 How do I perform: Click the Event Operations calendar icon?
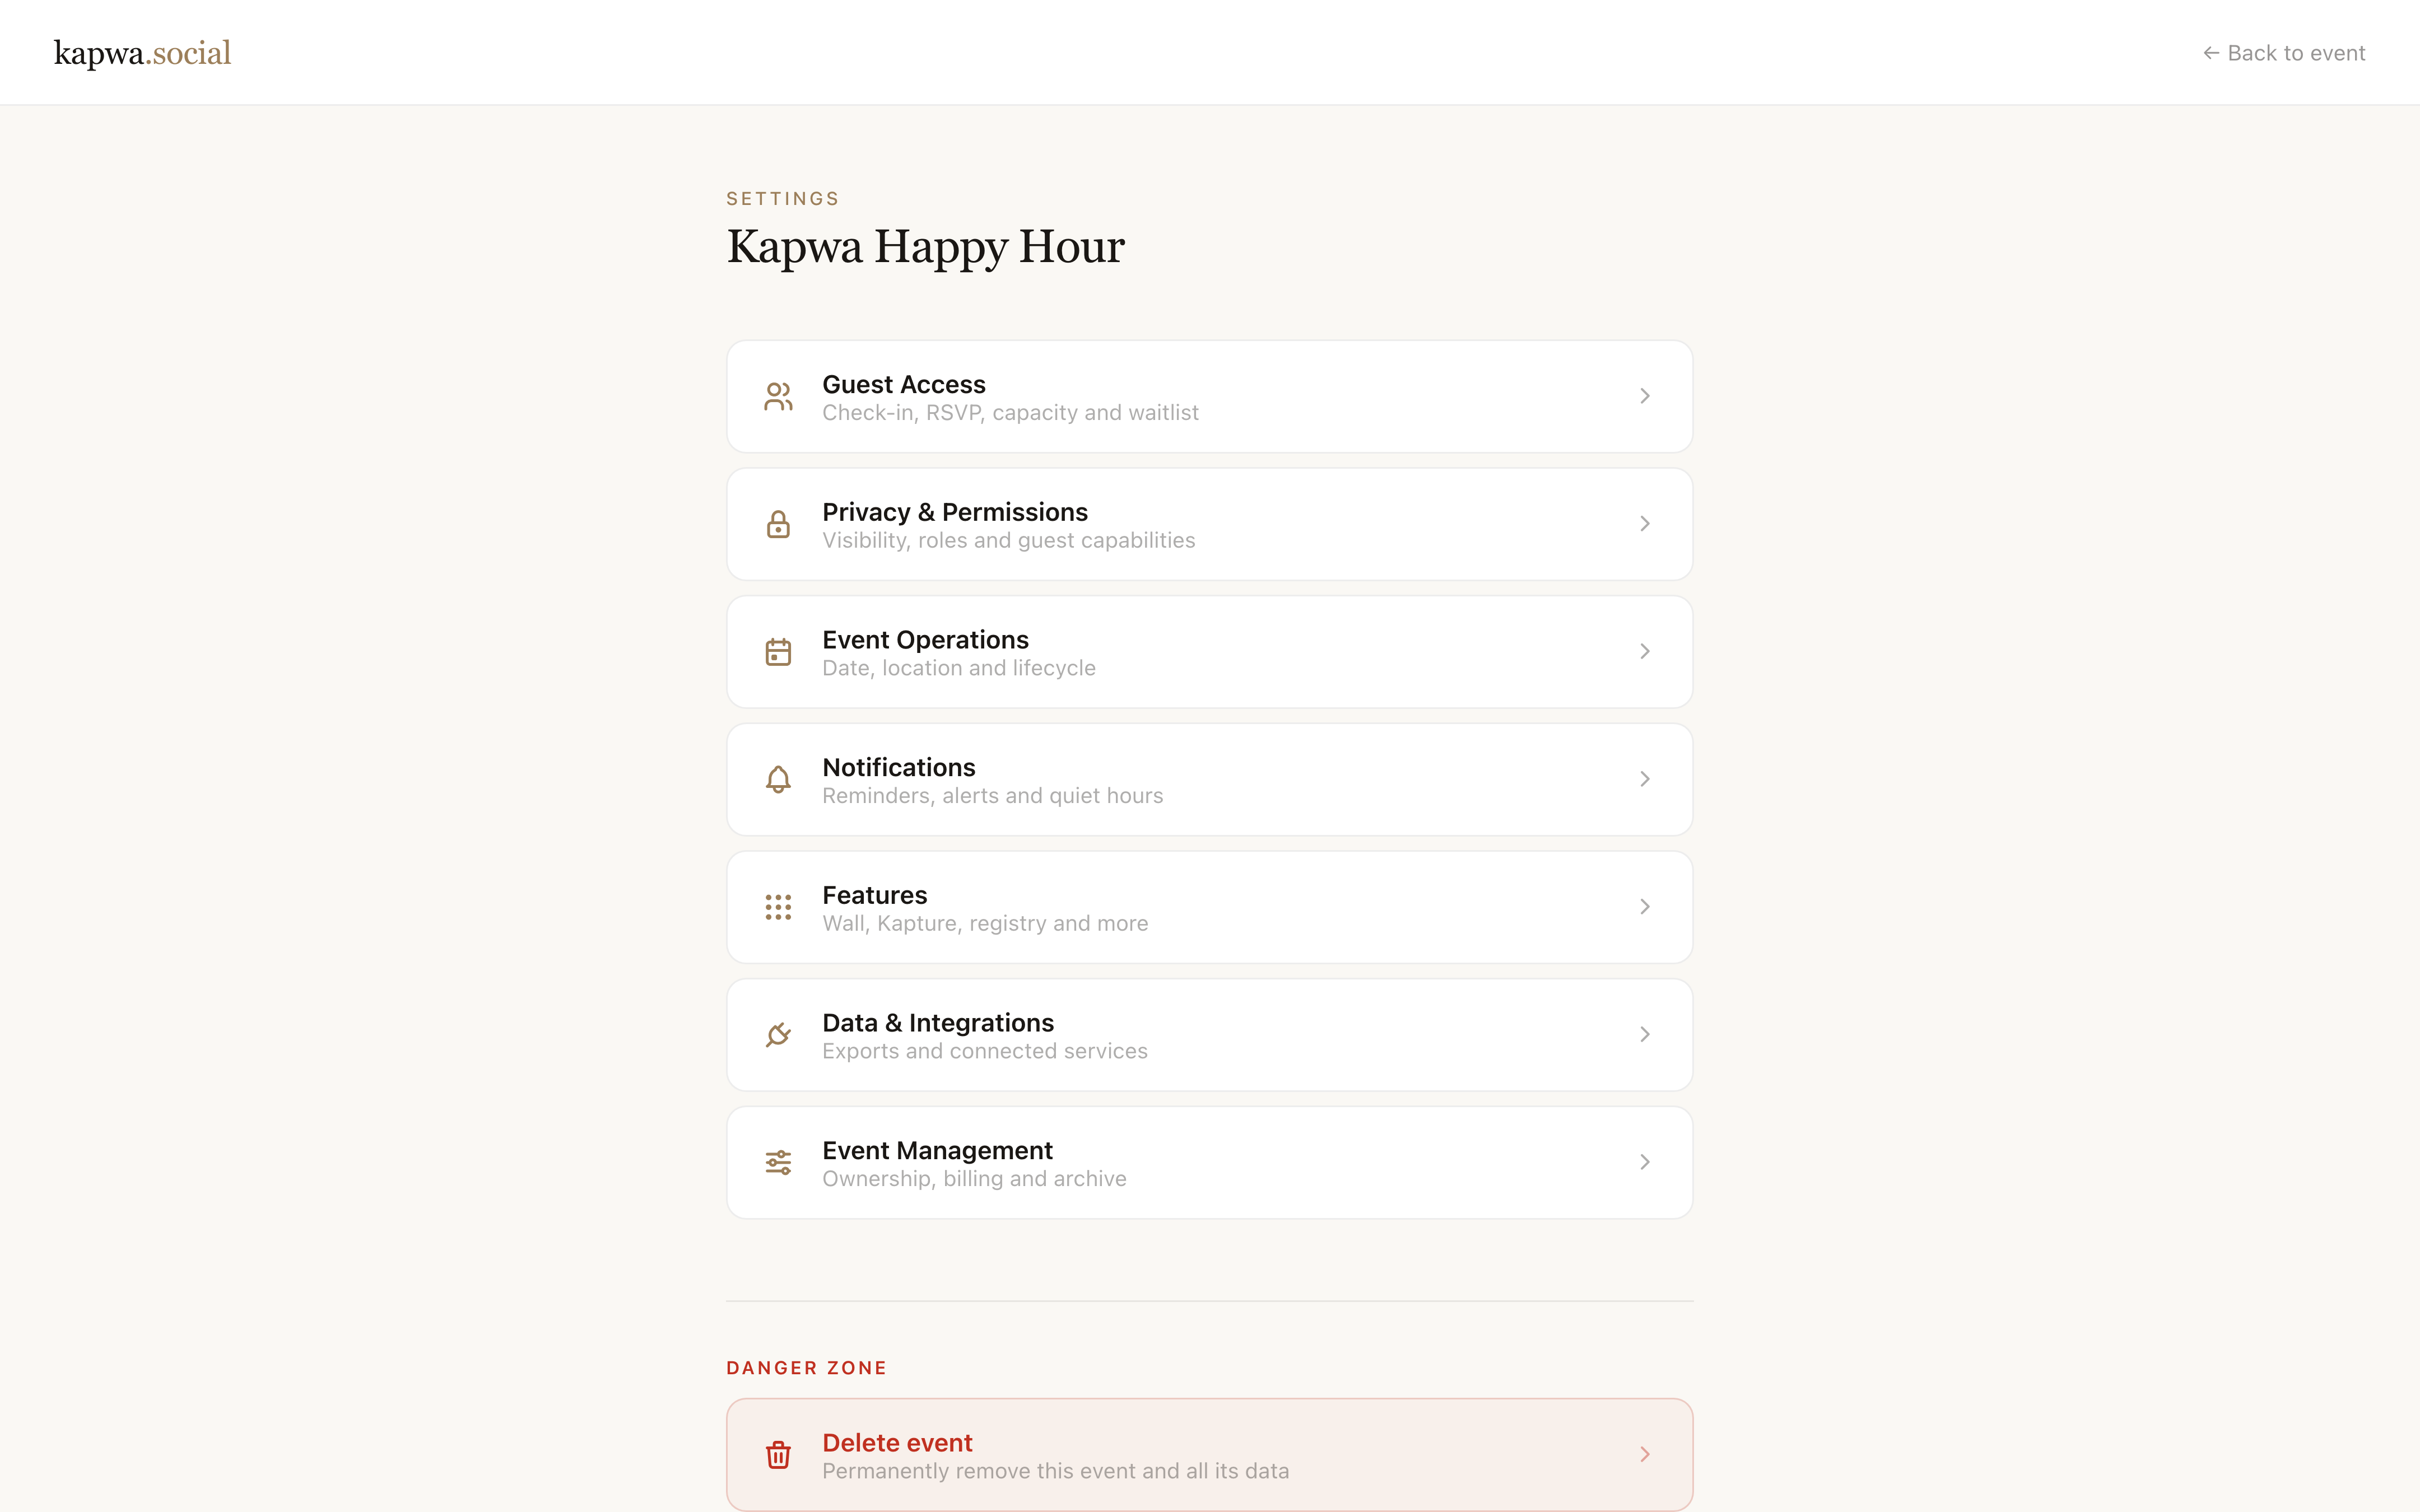click(778, 652)
